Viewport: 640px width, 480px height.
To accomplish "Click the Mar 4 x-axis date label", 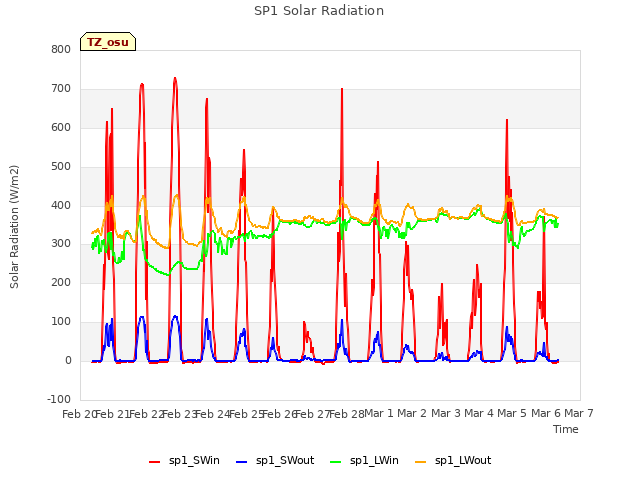I will click(x=479, y=413).
